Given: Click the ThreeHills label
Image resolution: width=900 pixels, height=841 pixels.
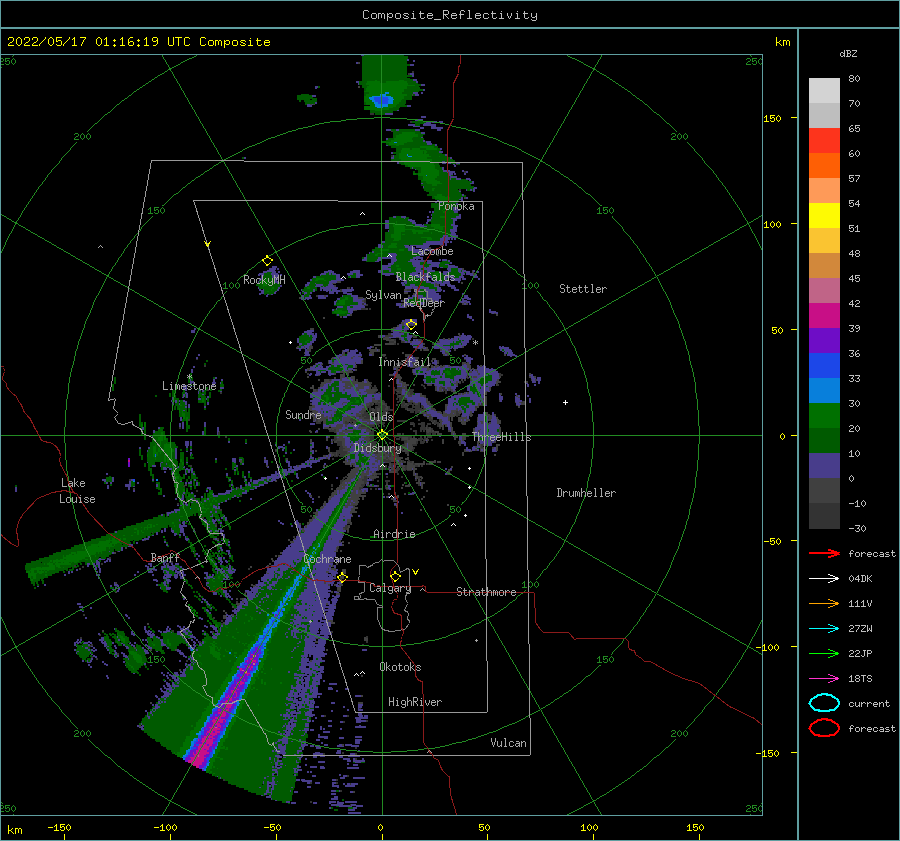Looking at the screenshot, I should (x=501, y=437).
